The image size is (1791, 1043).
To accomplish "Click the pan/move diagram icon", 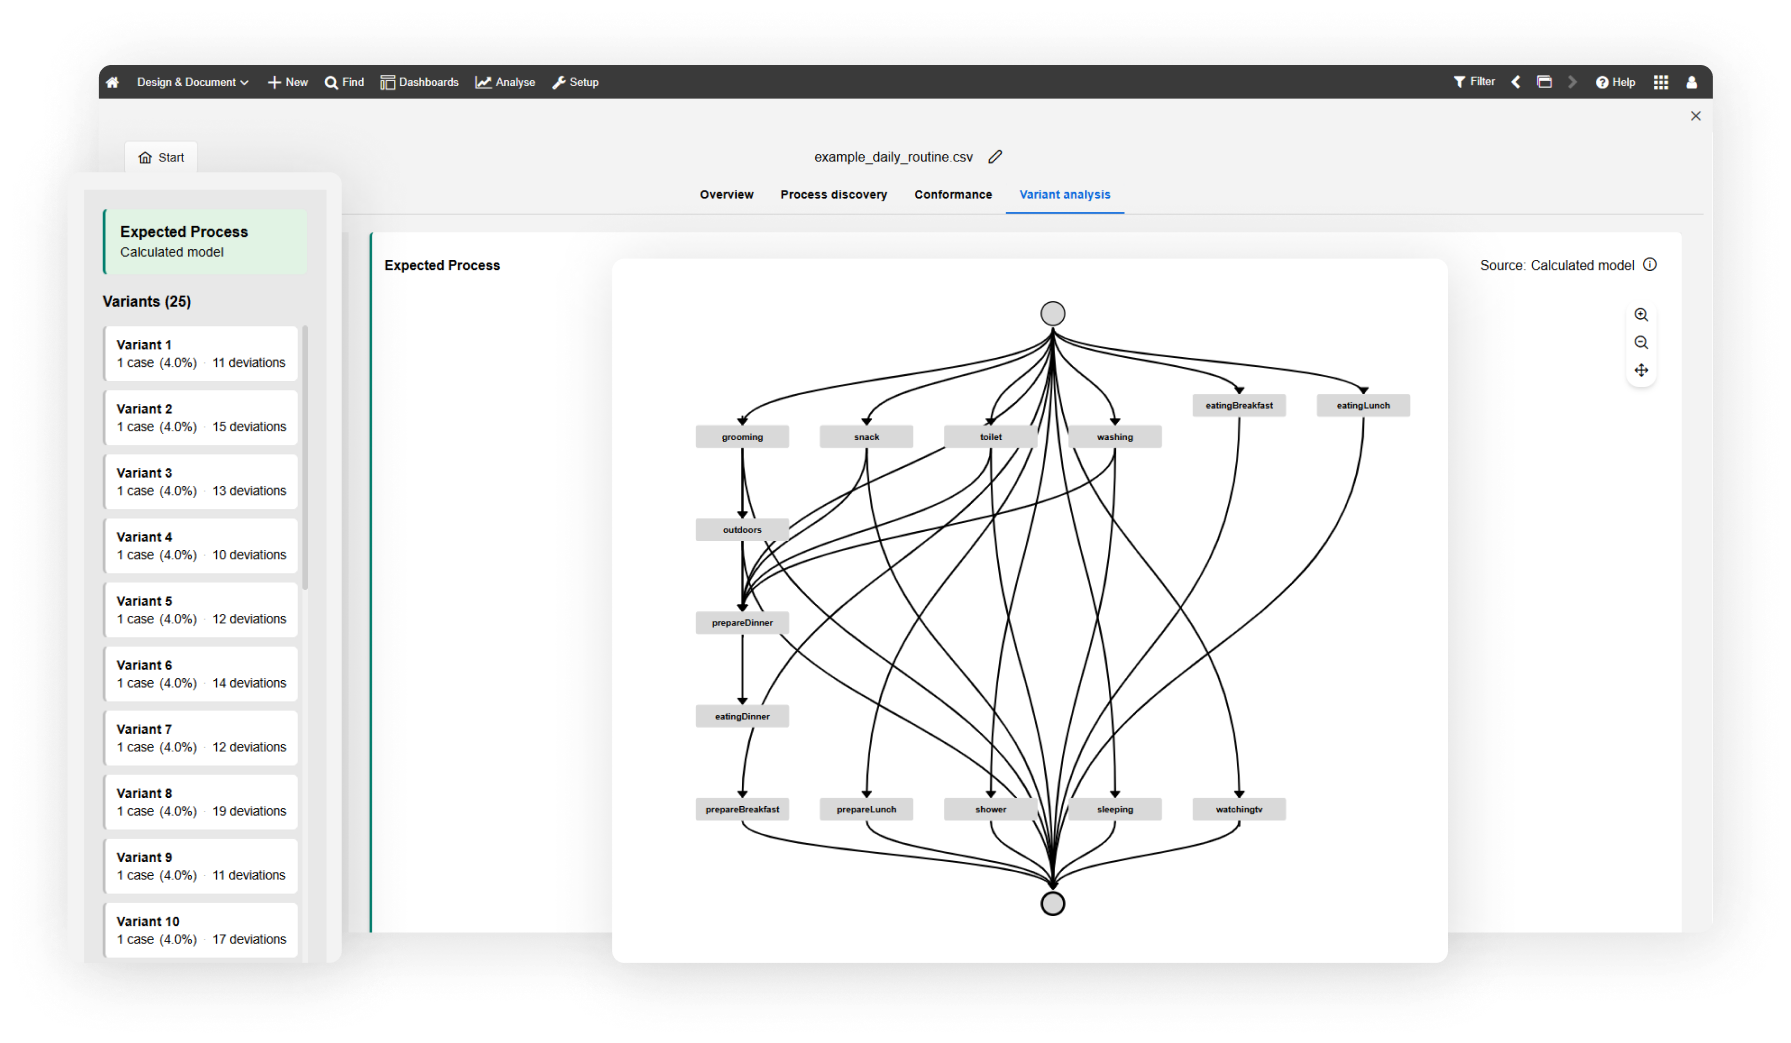I will tap(1641, 371).
